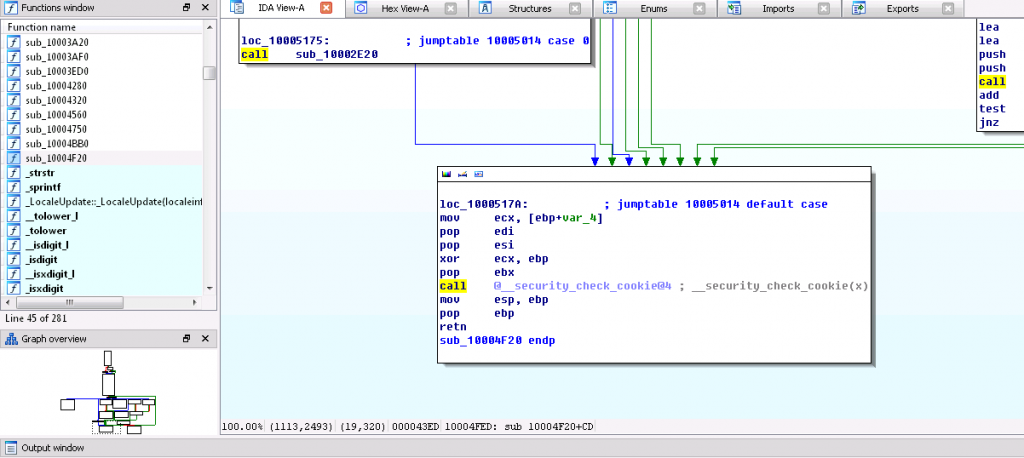Select sub_10004F20 in functions list
The height and width of the screenshot is (458, 1024).
(x=103, y=158)
